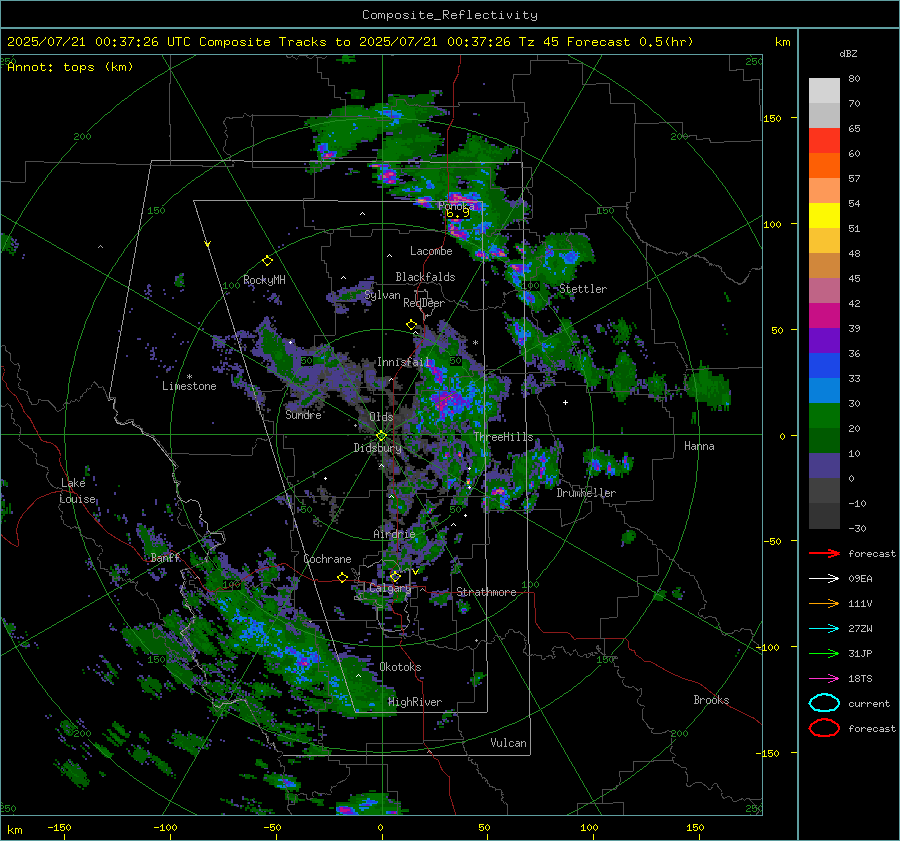Click the cyan 27ZW arrow legend icon
The height and width of the screenshot is (841, 900).
(x=824, y=629)
